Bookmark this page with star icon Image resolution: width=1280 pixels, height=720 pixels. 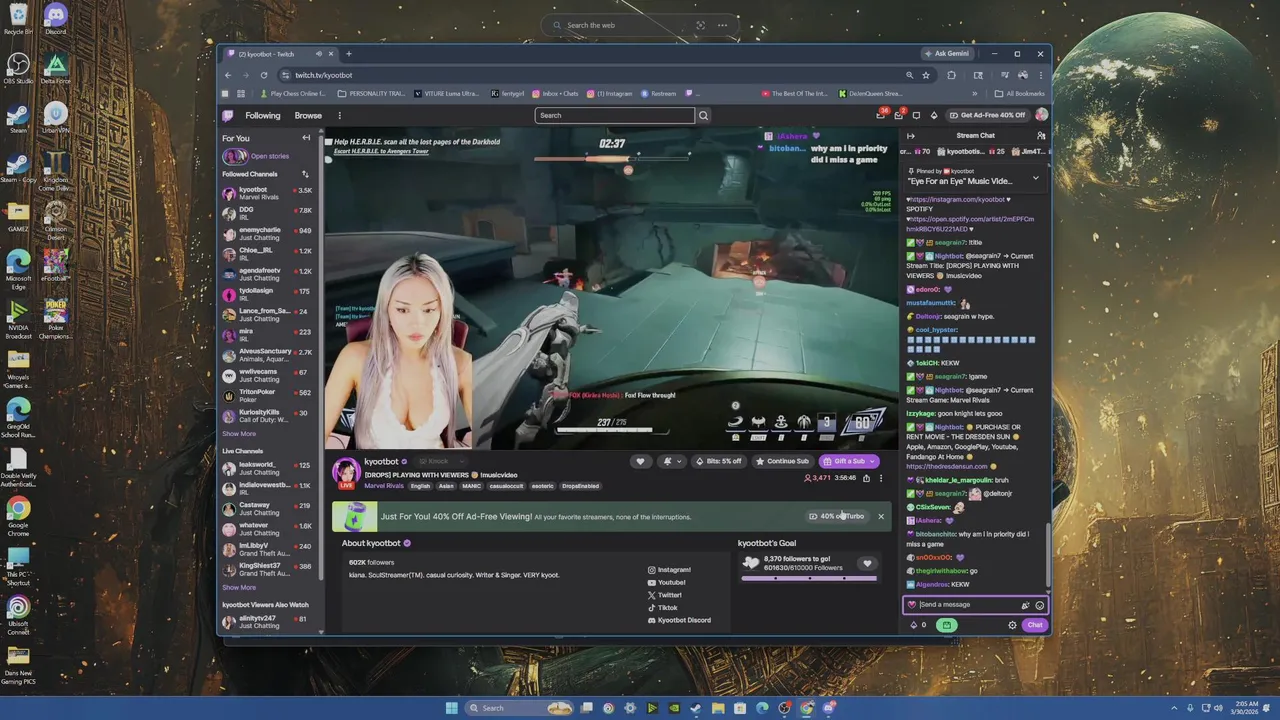(926, 75)
